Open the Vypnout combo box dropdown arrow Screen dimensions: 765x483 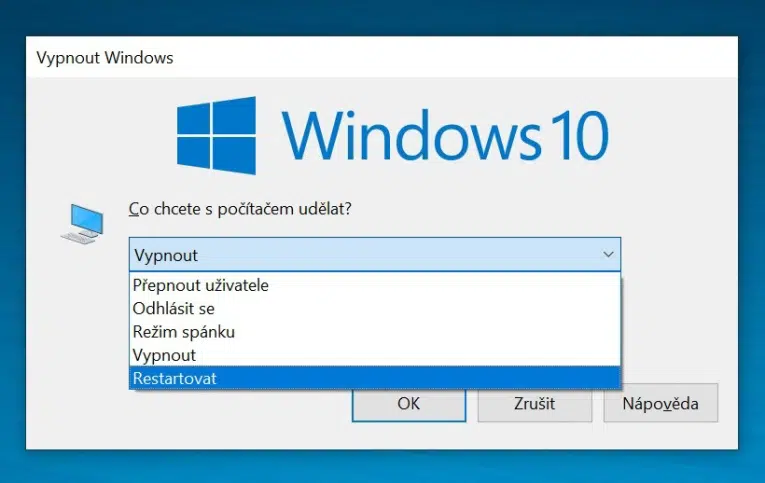[608, 254]
